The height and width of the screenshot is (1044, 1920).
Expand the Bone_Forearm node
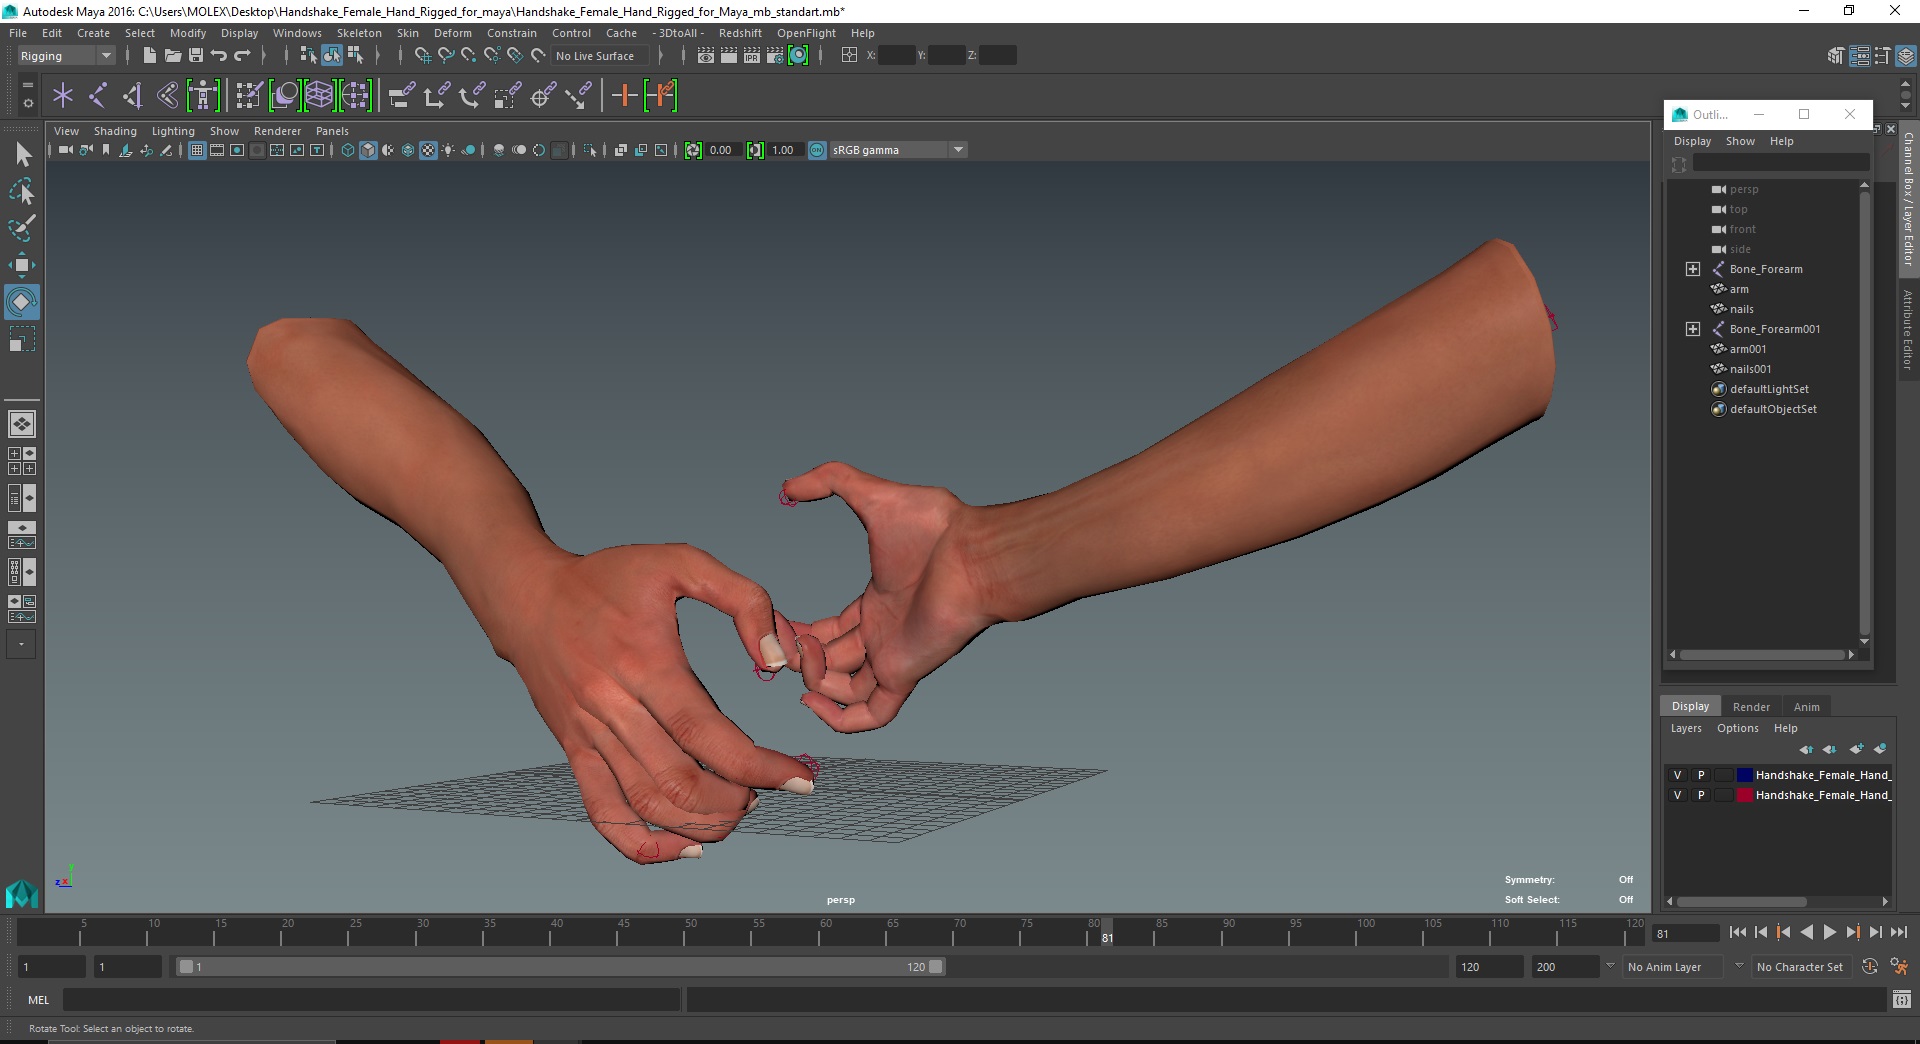1693,269
